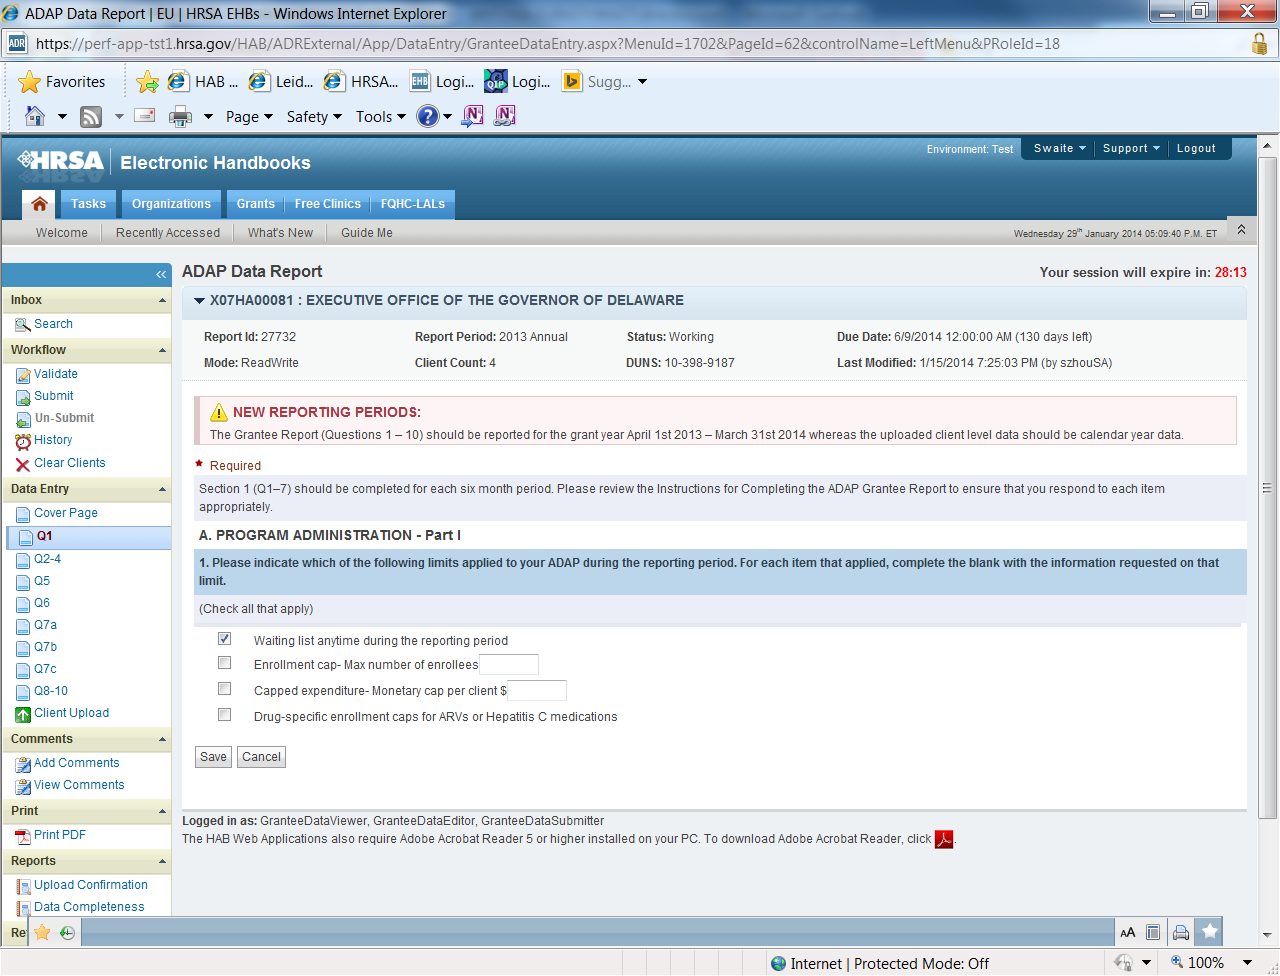Open the Free Clinics tab
Viewport: 1280px width, 976px height.
coord(328,204)
